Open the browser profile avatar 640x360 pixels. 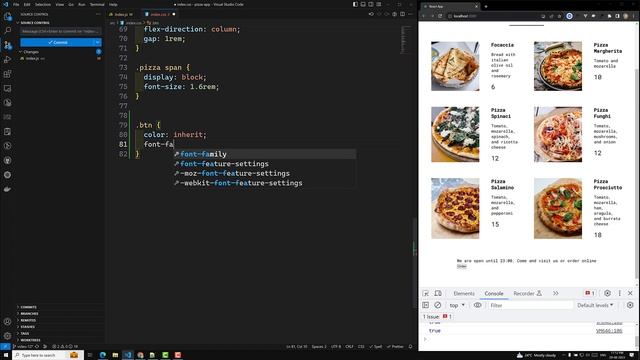click(x=625, y=16)
